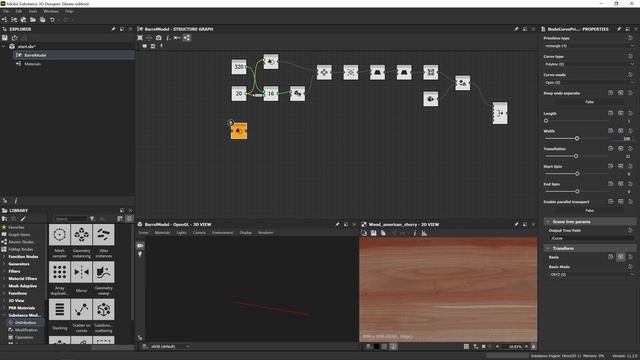Open the File menu

tap(6, 11)
